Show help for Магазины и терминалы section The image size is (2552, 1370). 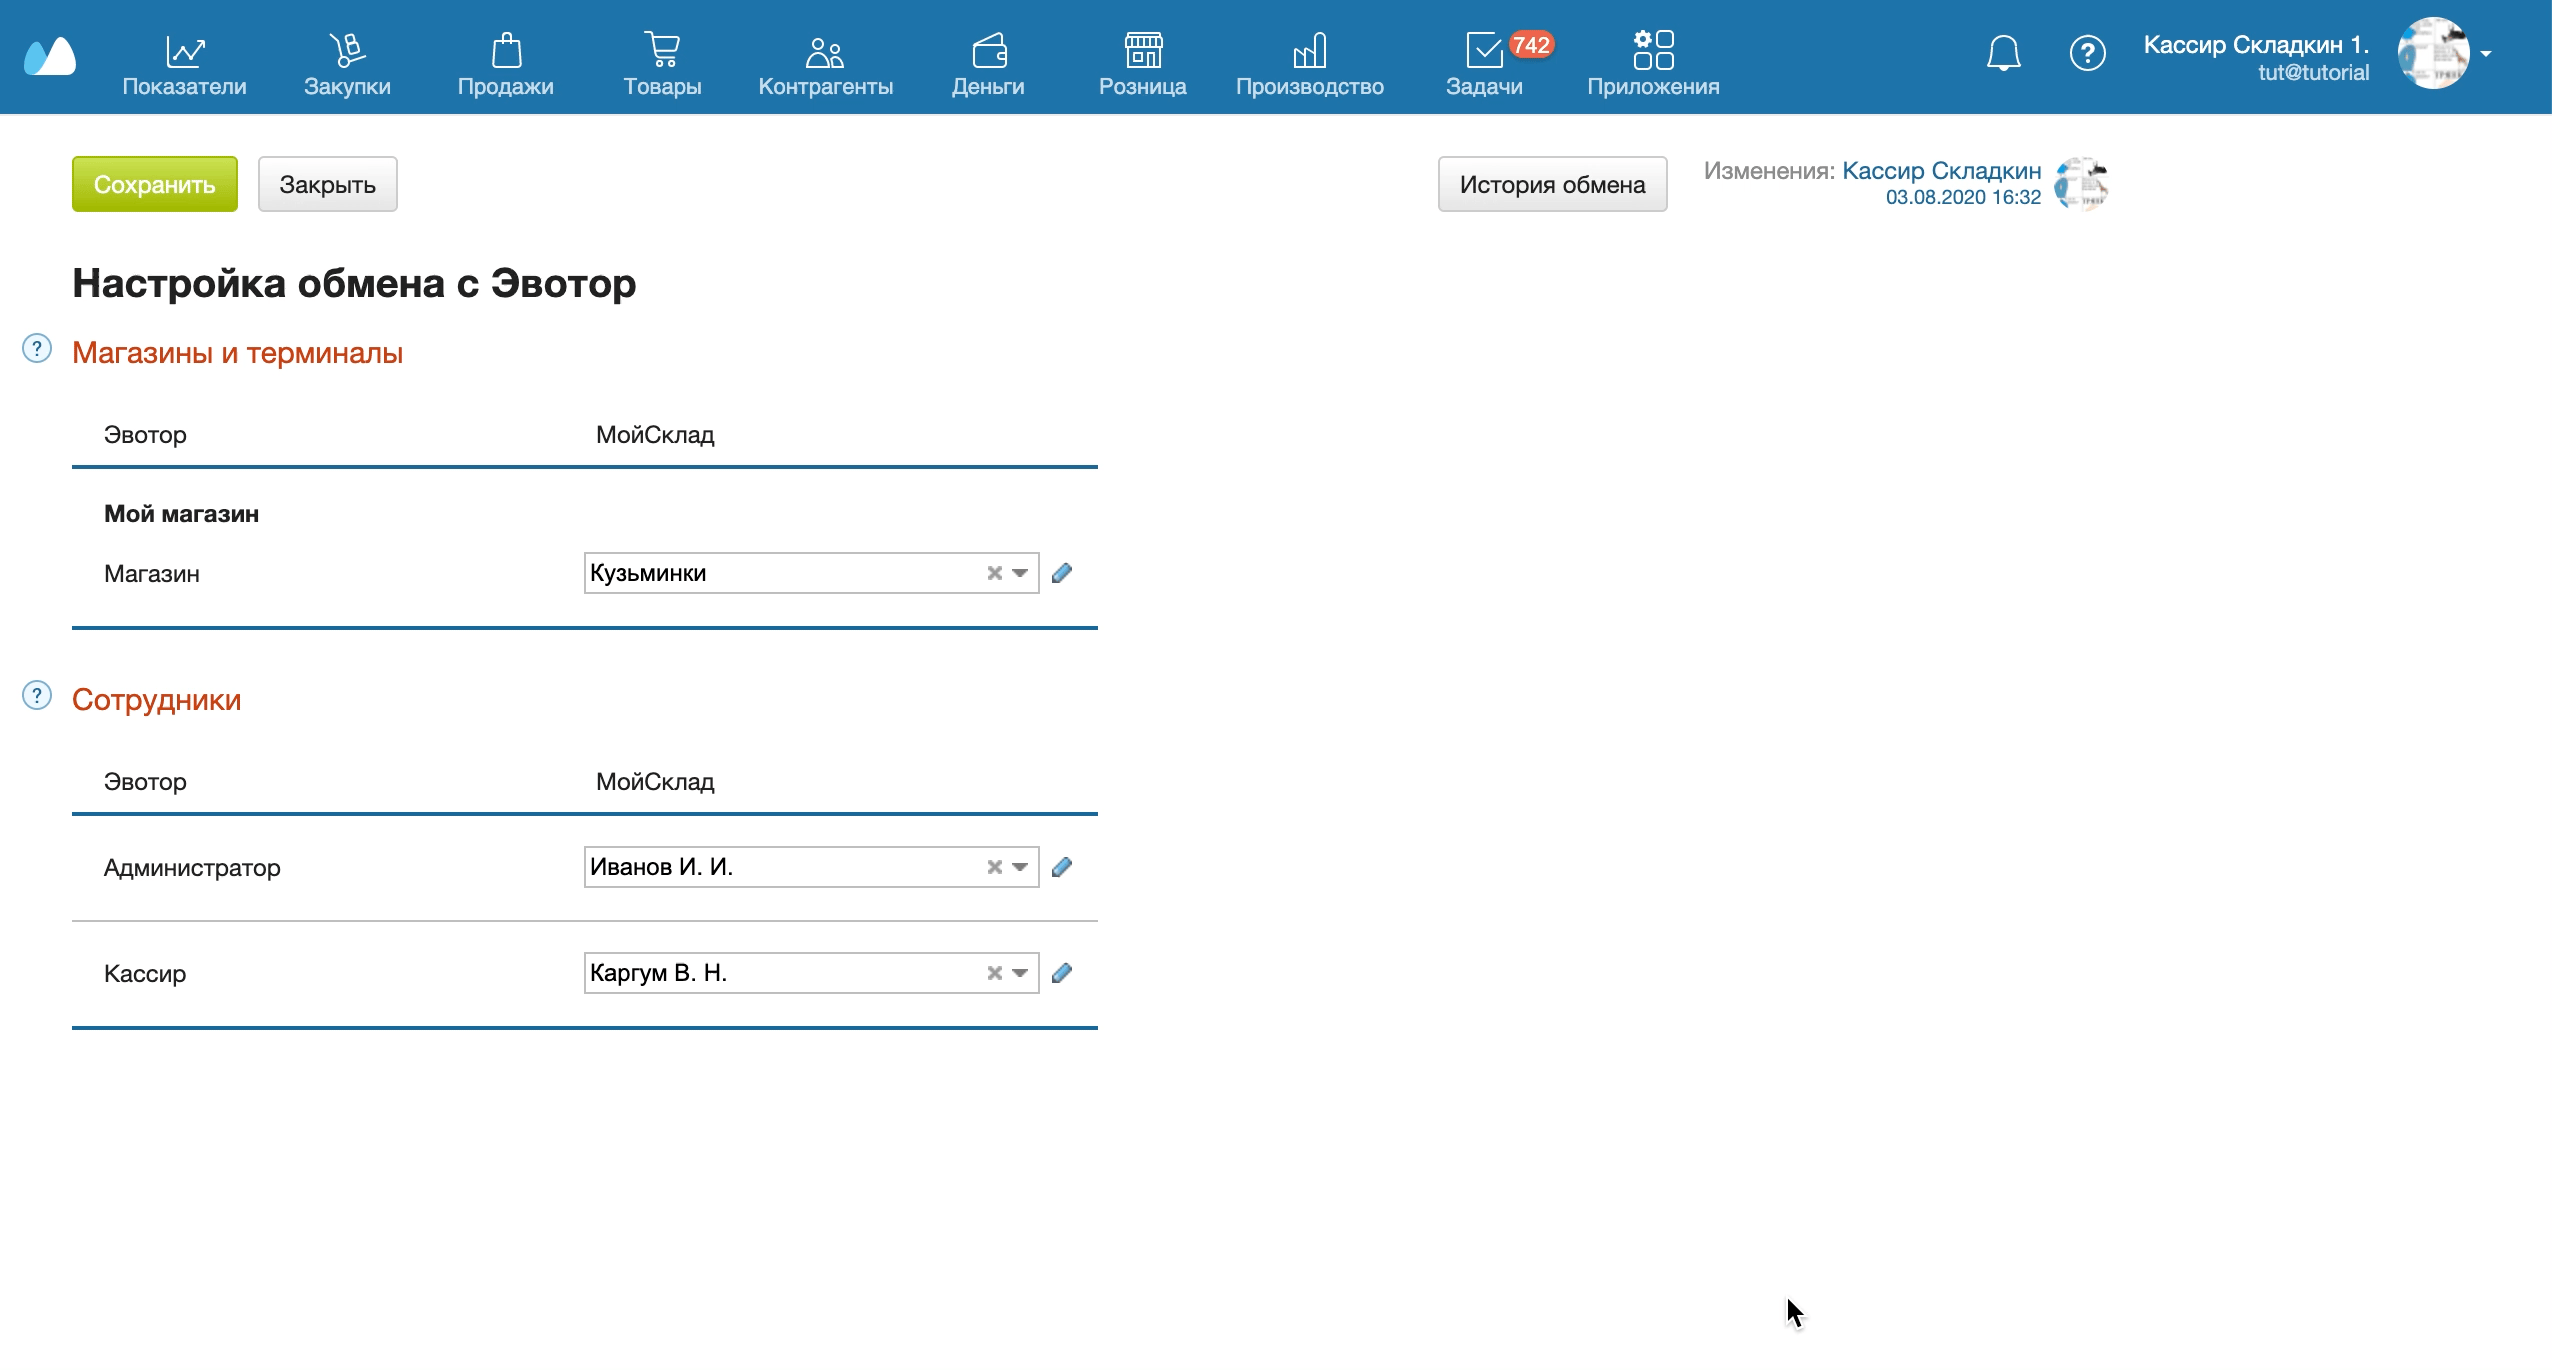point(37,349)
